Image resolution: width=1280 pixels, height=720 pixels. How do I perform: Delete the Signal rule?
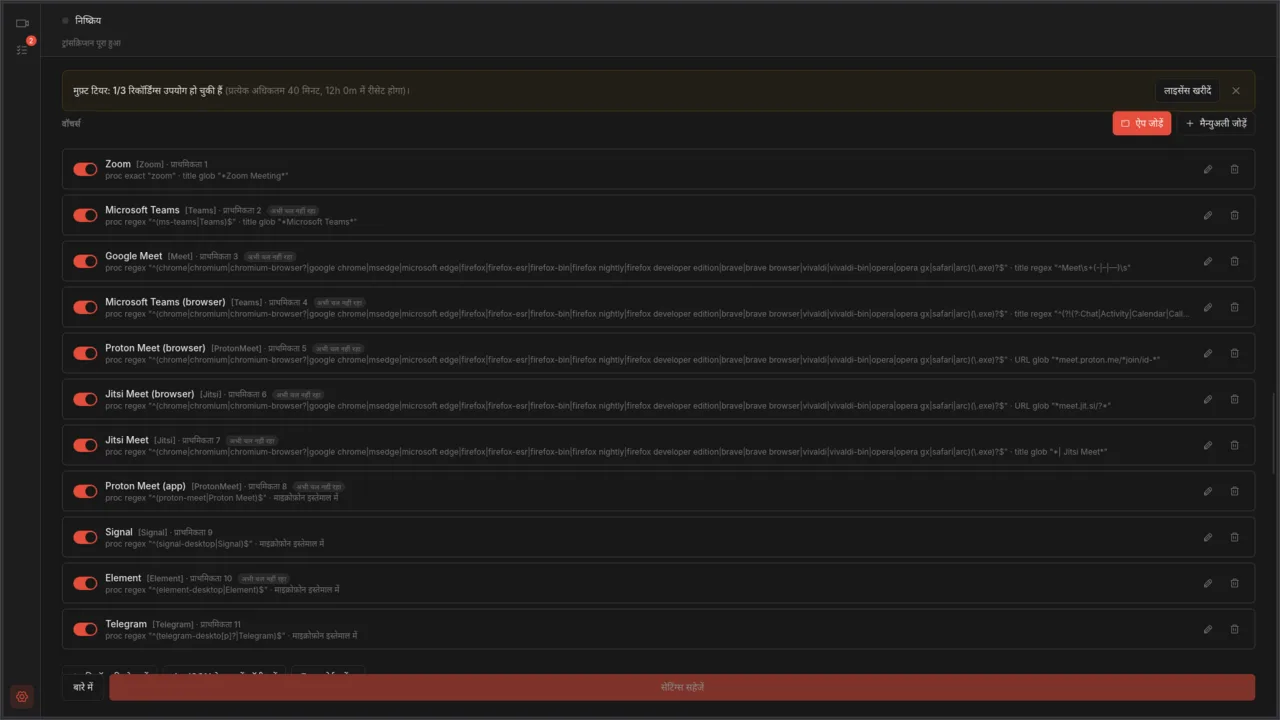pyautogui.click(x=1234, y=537)
